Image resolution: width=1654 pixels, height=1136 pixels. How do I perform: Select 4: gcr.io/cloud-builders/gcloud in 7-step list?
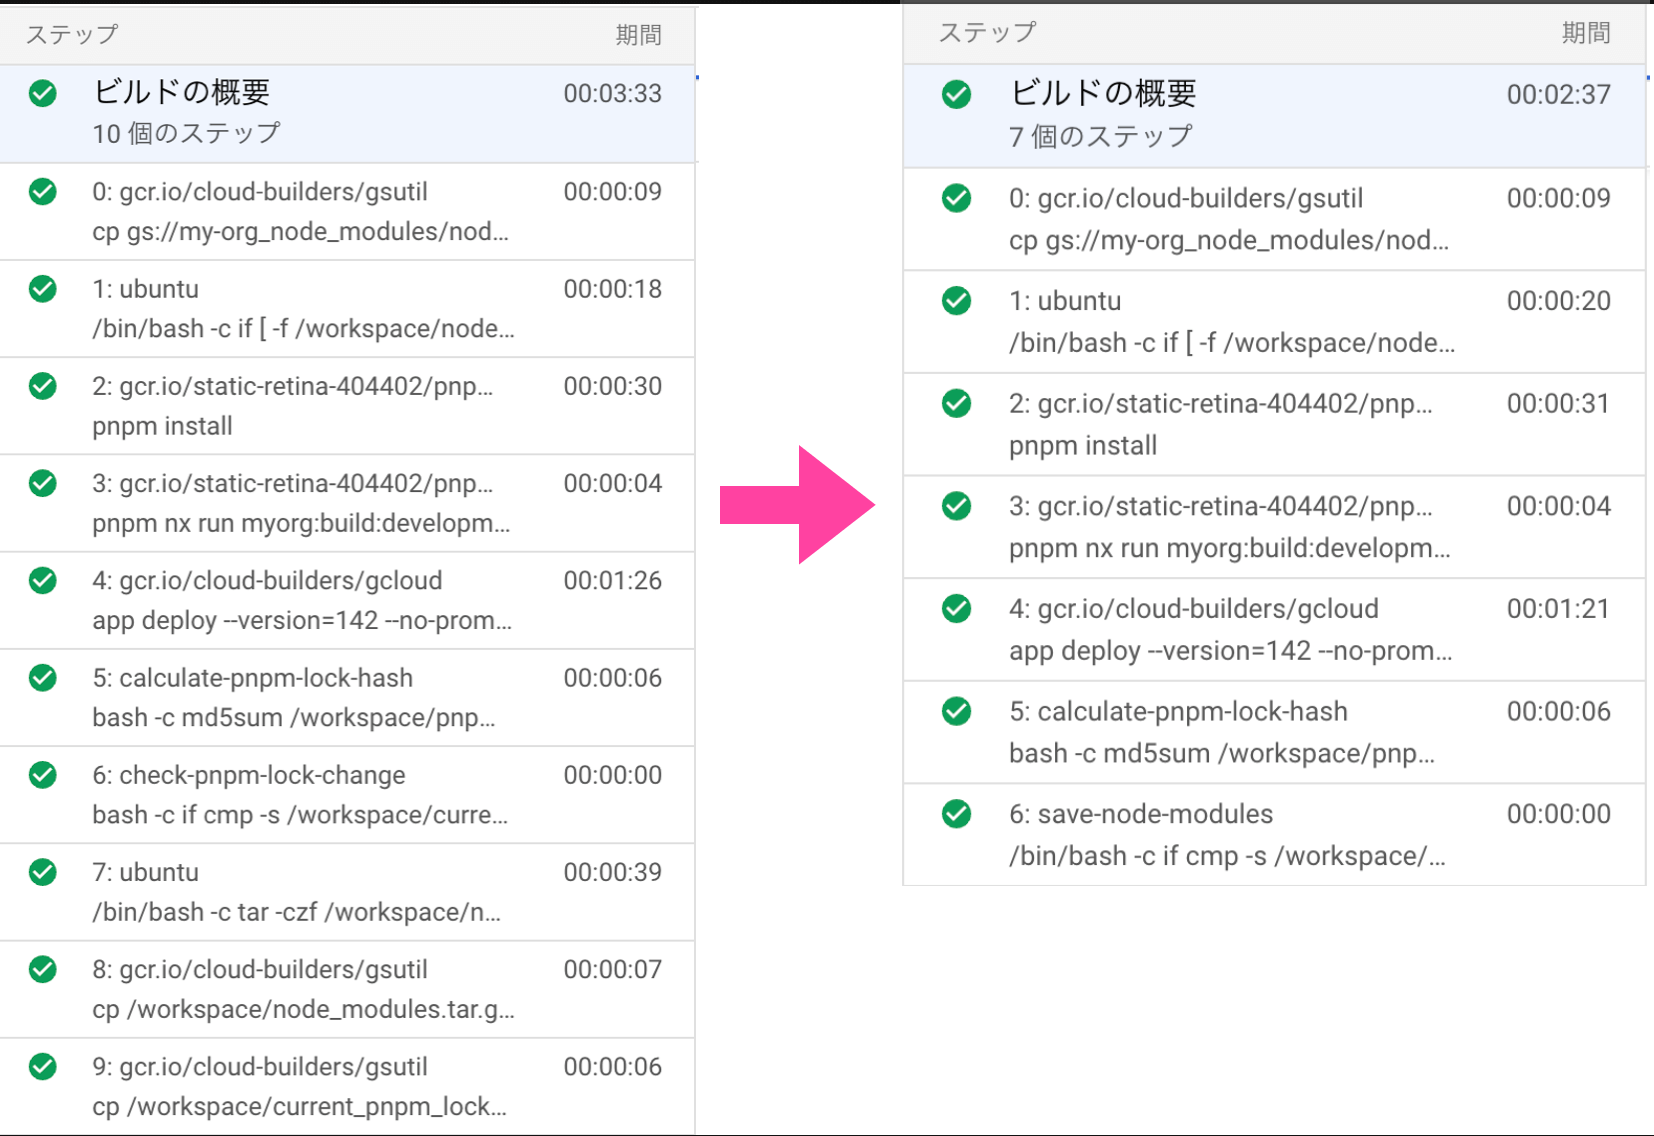point(1194,608)
